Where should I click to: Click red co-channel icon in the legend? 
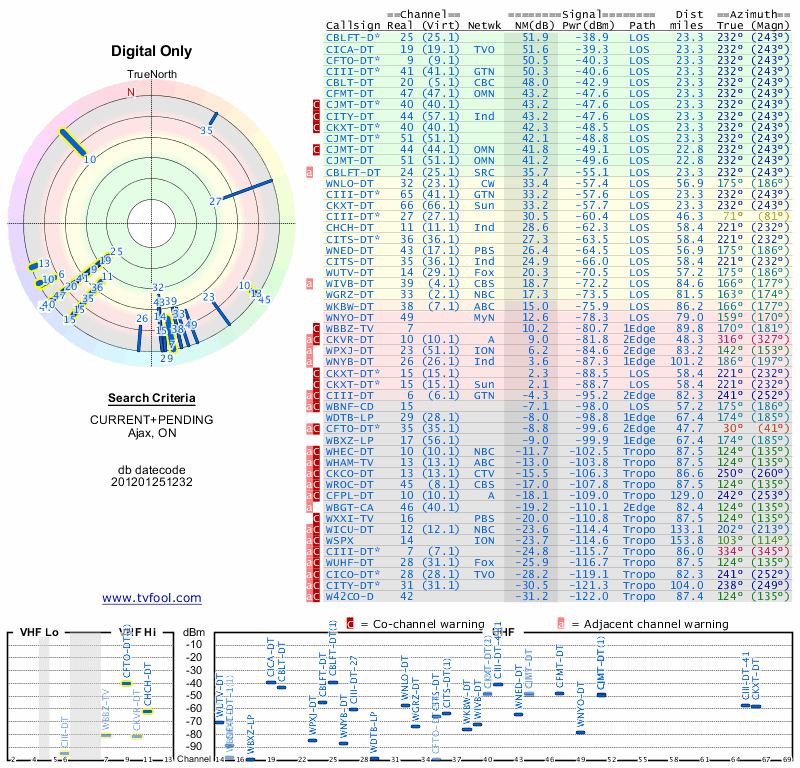point(350,624)
